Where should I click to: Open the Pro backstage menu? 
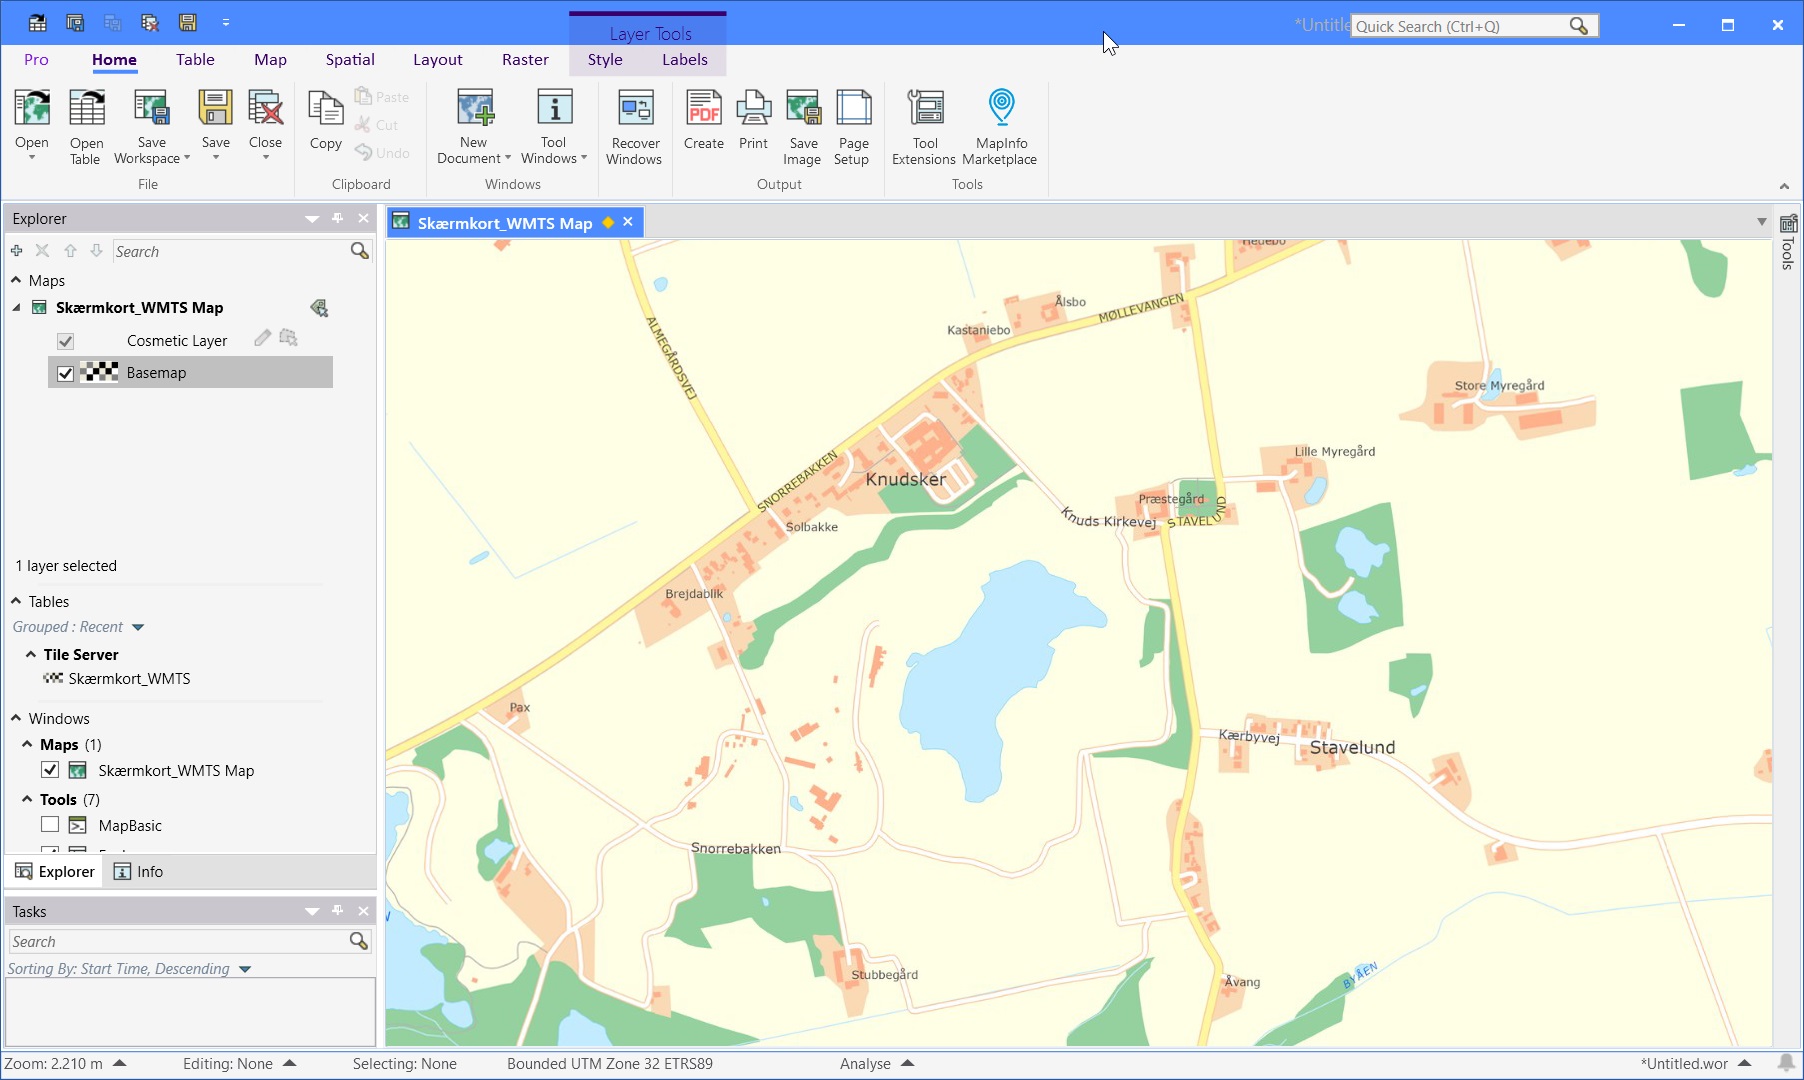coord(36,60)
